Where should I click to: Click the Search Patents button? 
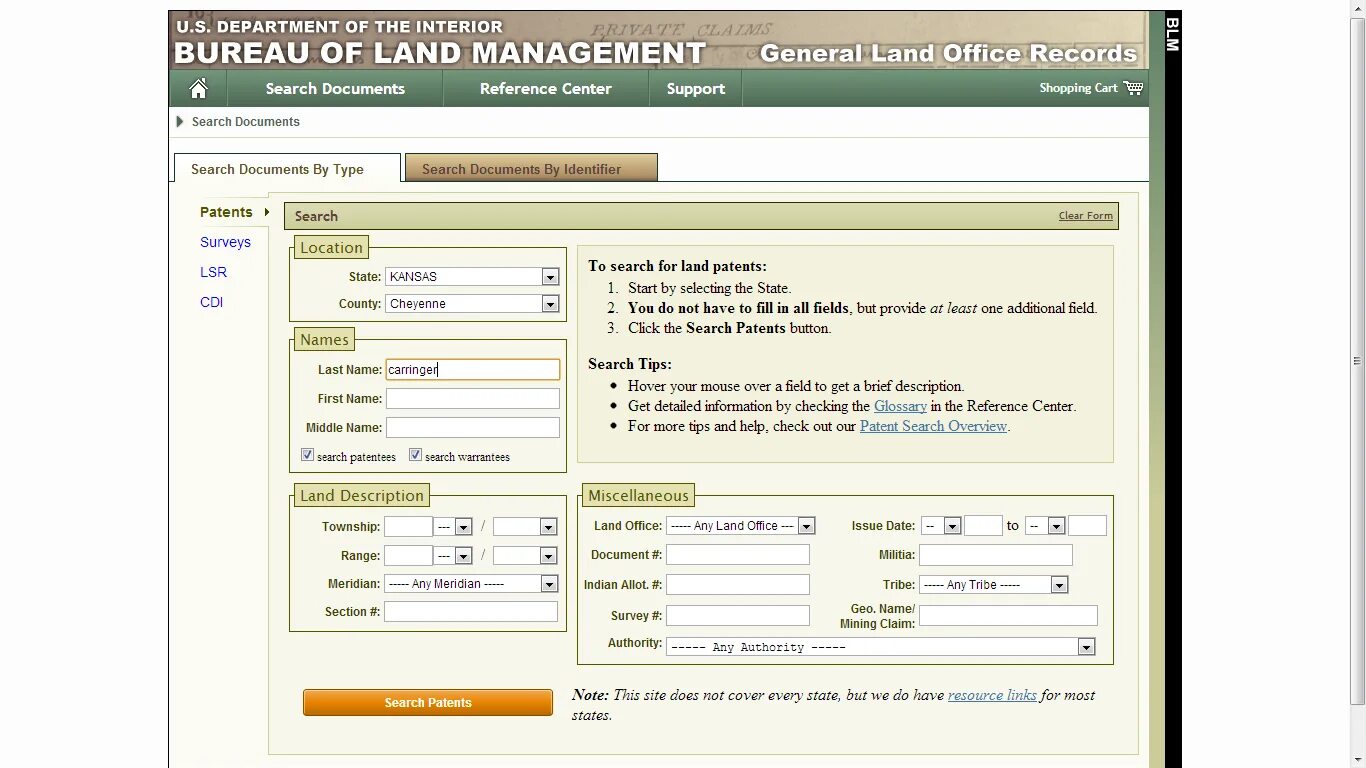coord(428,703)
